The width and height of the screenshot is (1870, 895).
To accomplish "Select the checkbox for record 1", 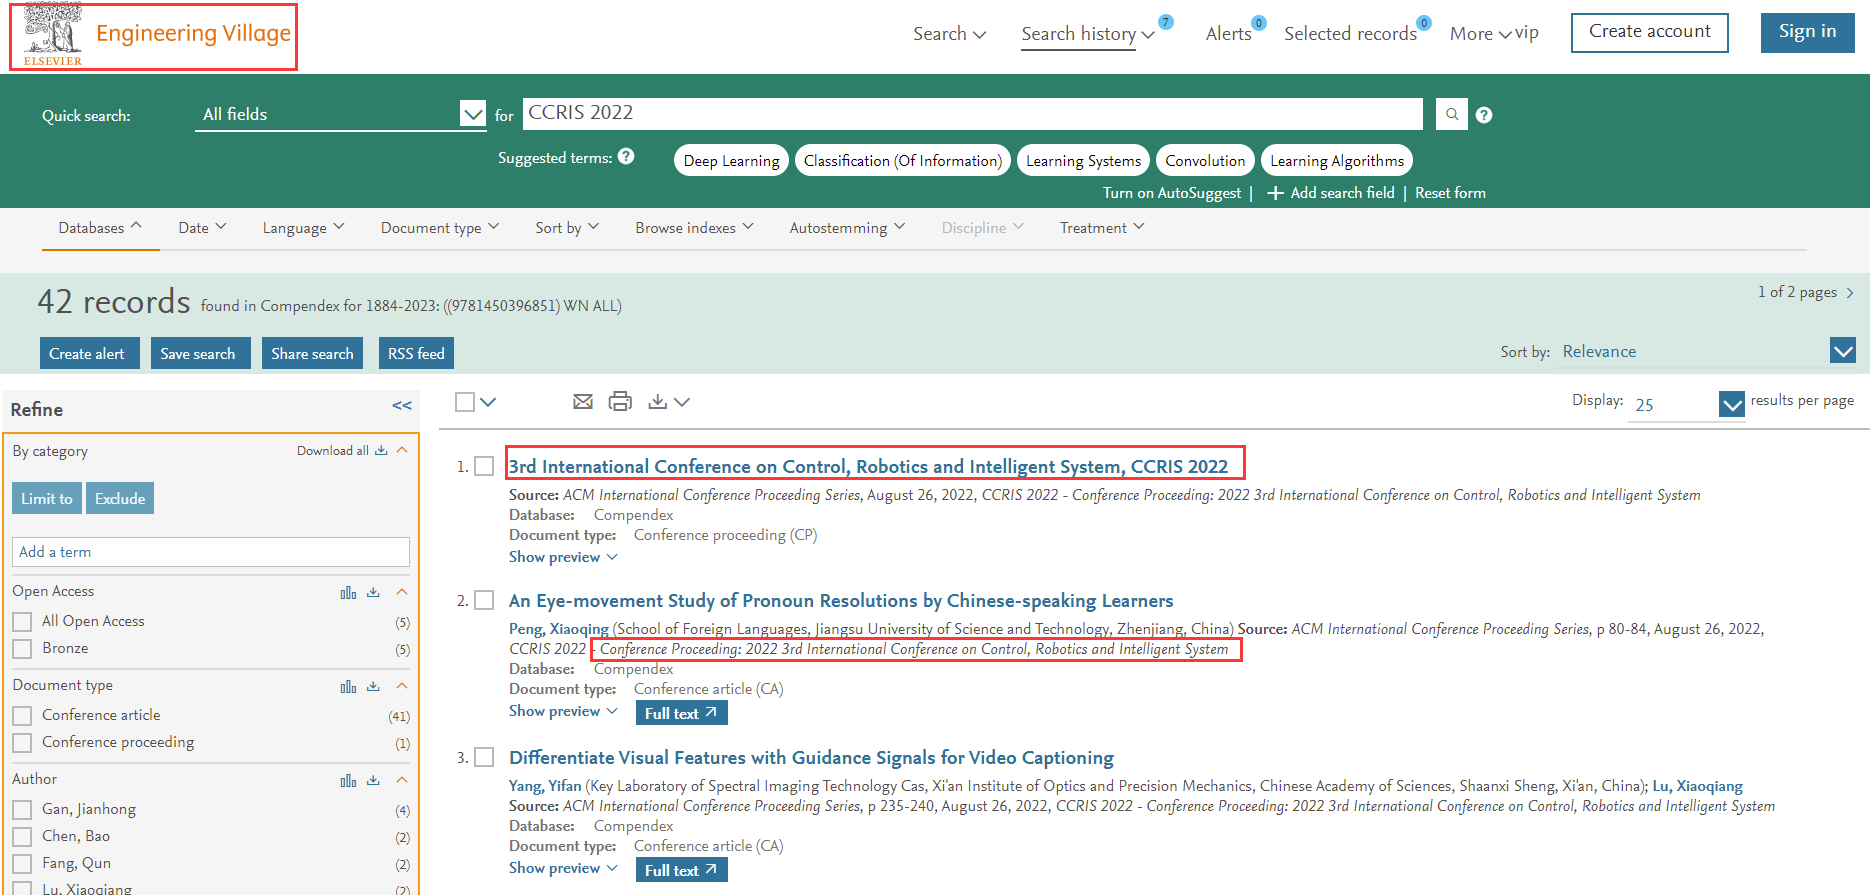I will pyautogui.click(x=484, y=466).
